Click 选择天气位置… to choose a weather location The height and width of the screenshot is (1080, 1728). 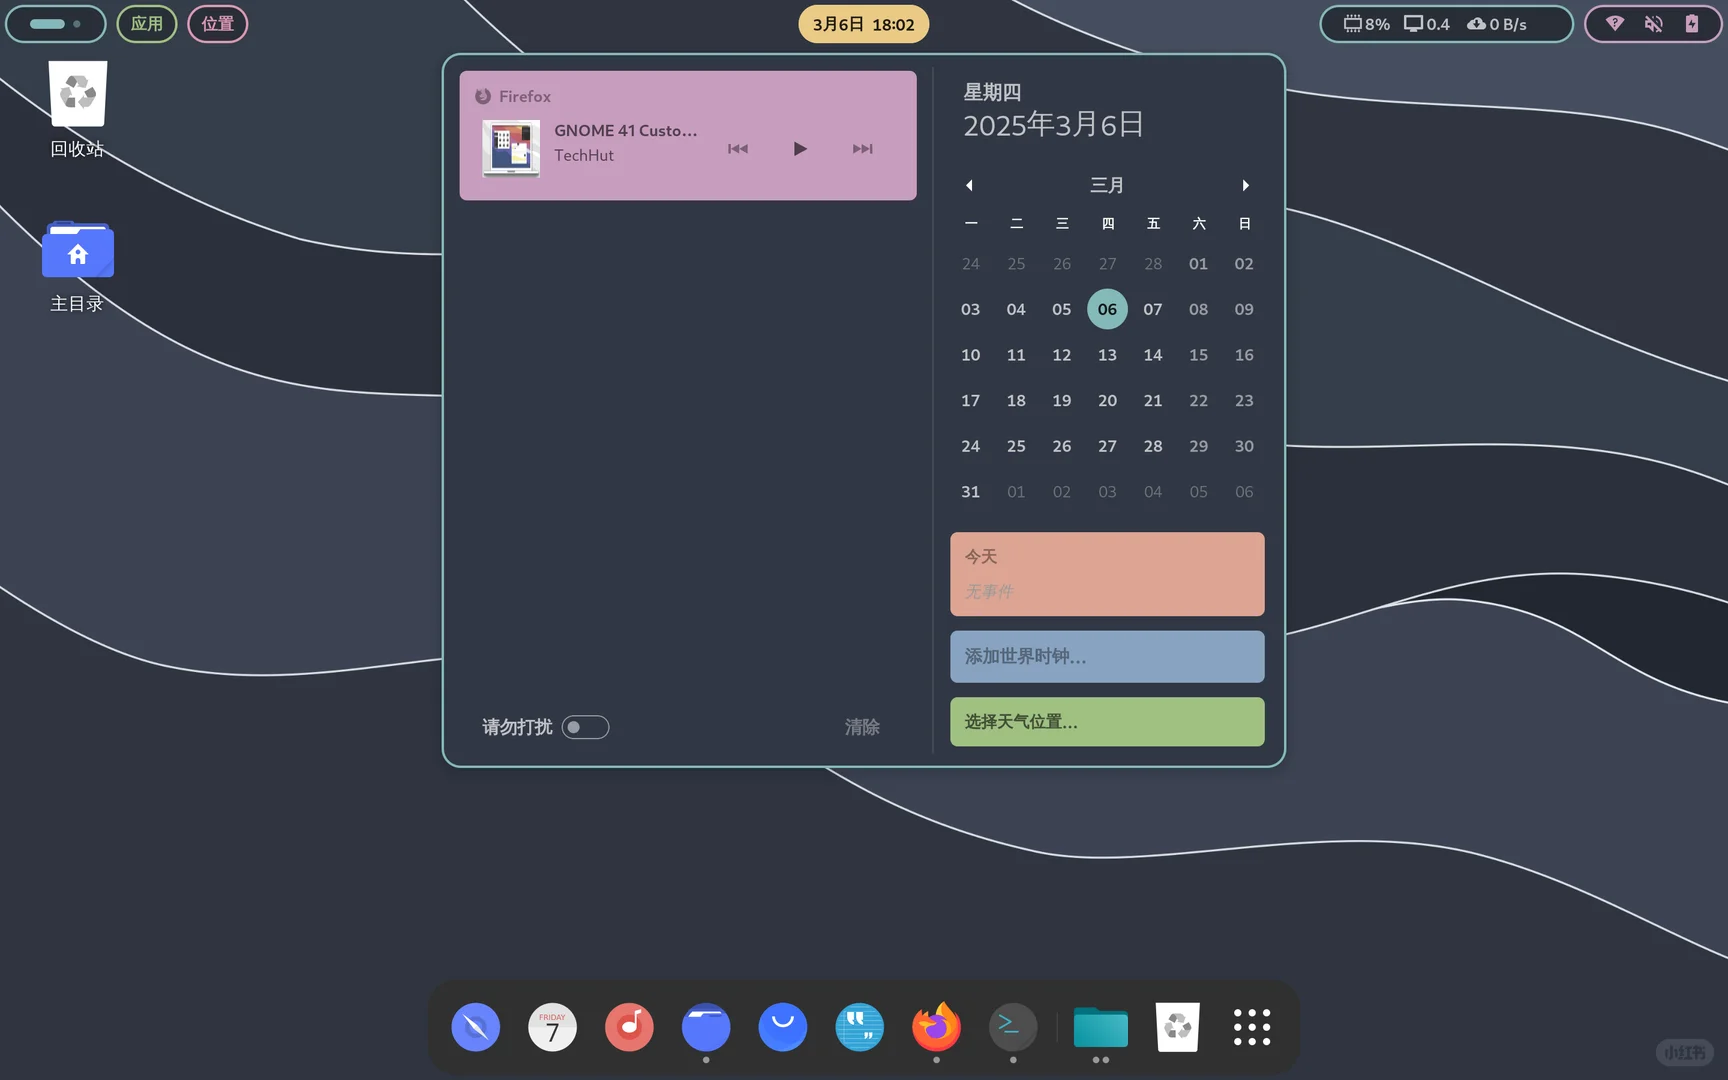[1107, 721]
